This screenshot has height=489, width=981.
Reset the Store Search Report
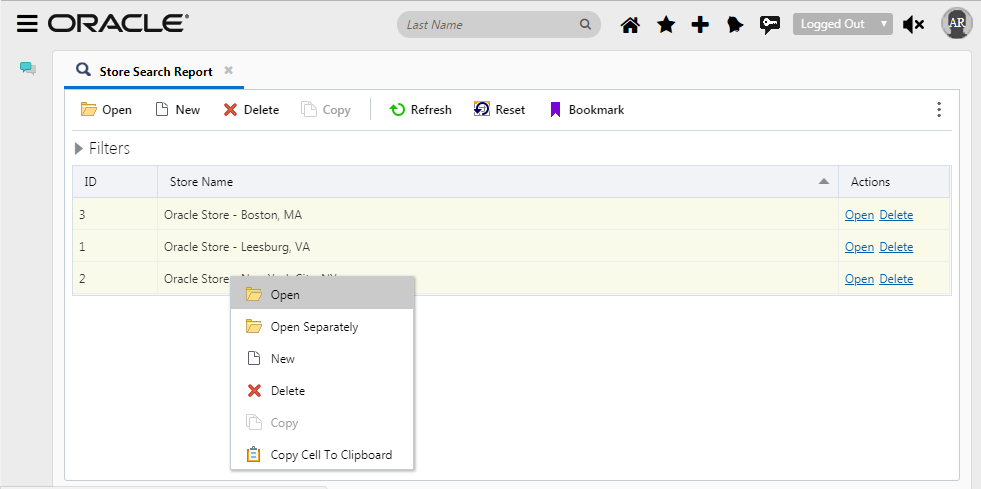coord(499,110)
